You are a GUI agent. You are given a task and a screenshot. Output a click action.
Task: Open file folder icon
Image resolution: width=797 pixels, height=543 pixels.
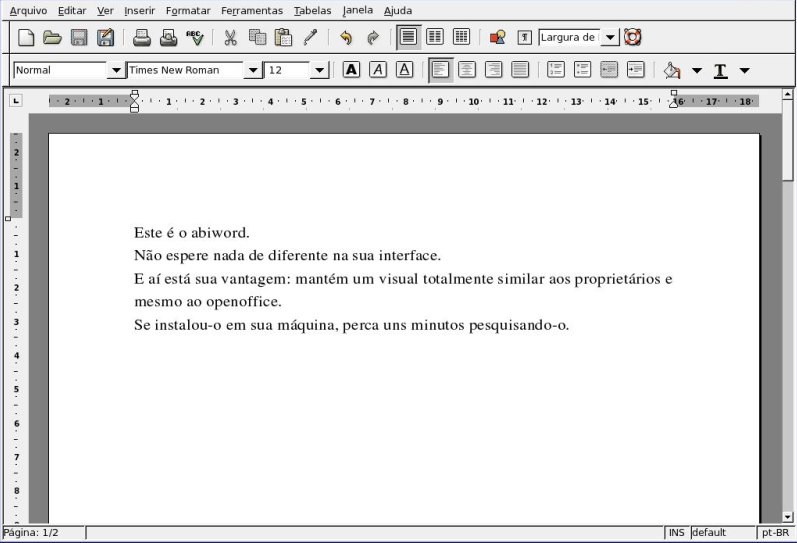pos(52,37)
